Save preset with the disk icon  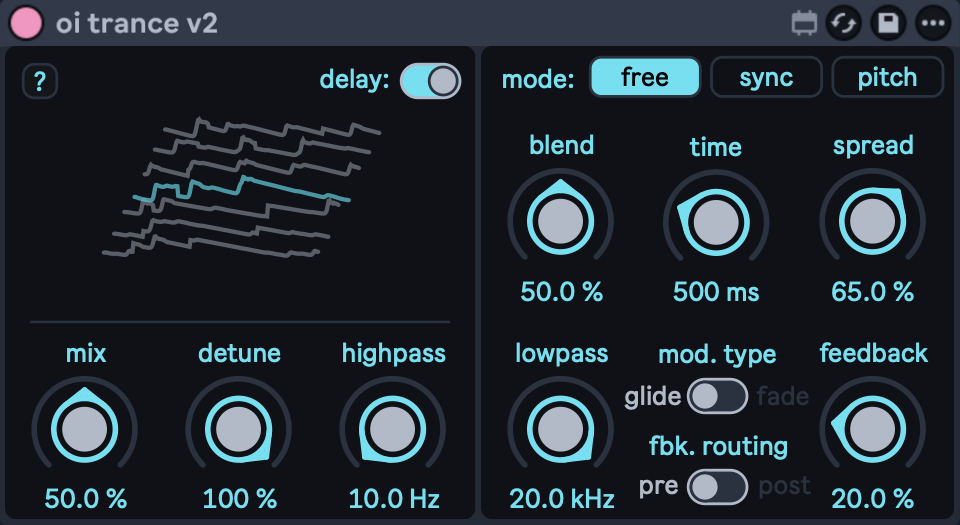(x=888, y=23)
